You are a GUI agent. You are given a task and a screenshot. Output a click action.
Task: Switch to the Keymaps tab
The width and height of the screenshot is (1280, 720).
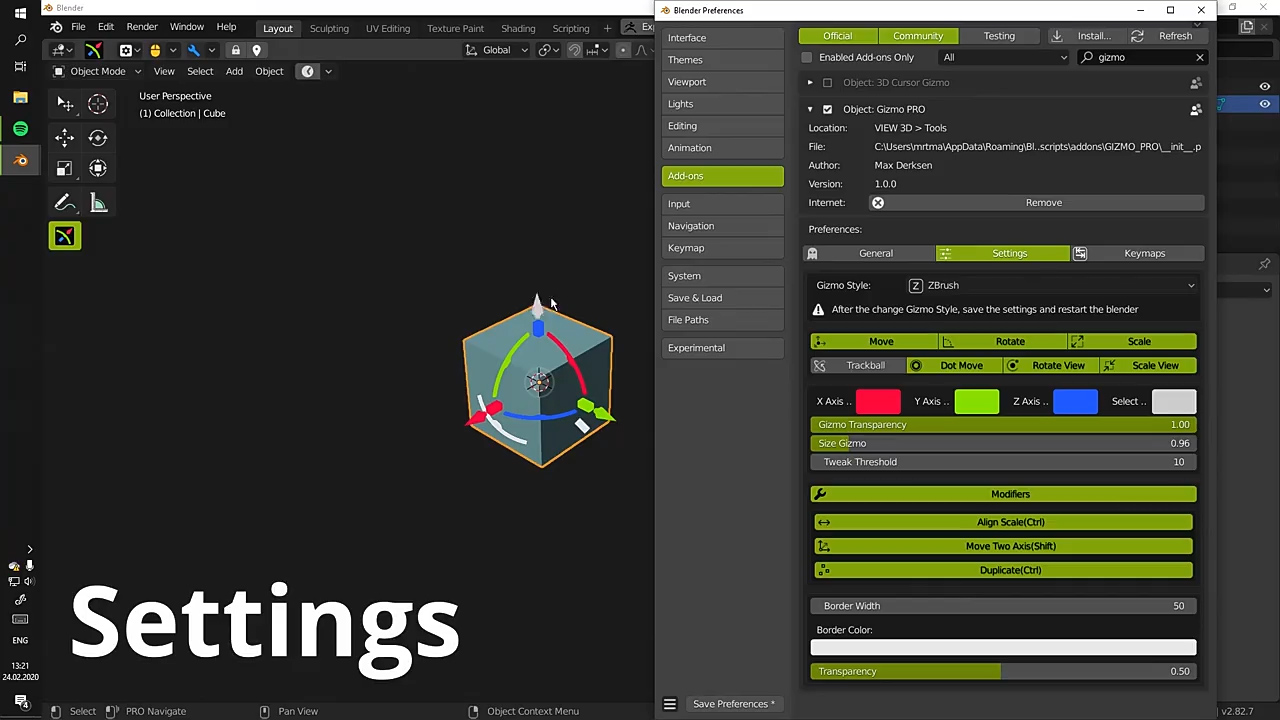pyautogui.click(x=1137, y=254)
